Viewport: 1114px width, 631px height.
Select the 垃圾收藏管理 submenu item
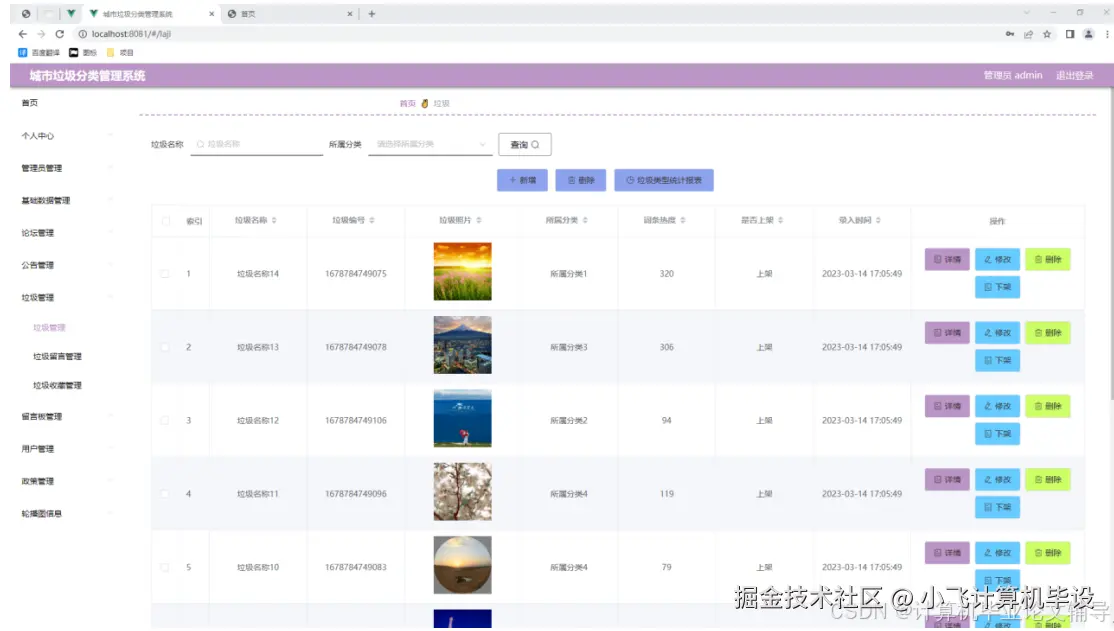click(58, 386)
